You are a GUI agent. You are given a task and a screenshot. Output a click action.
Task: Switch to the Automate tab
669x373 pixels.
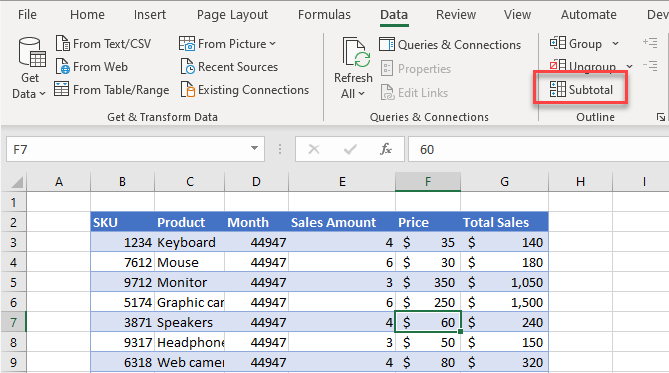(x=588, y=15)
